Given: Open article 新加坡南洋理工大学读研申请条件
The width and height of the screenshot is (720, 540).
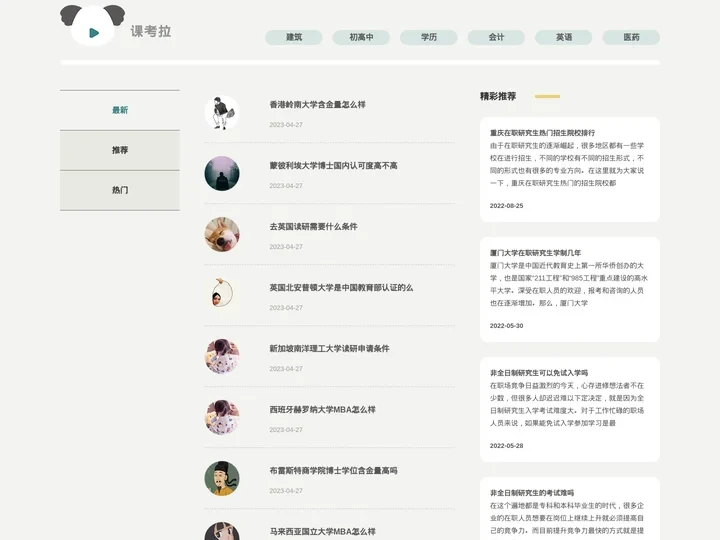Looking at the screenshot, I should click(329, 349).
